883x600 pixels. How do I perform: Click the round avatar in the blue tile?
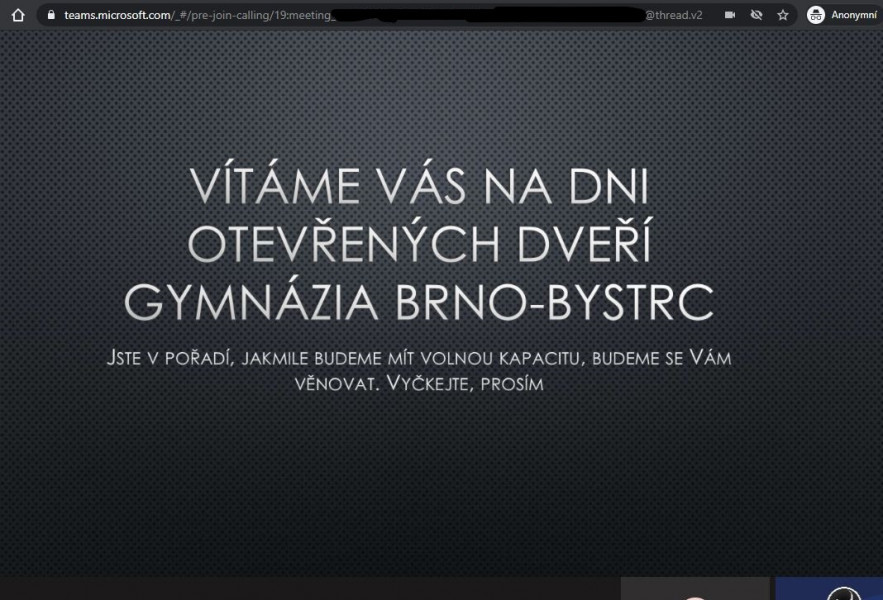tap(843, 594)
